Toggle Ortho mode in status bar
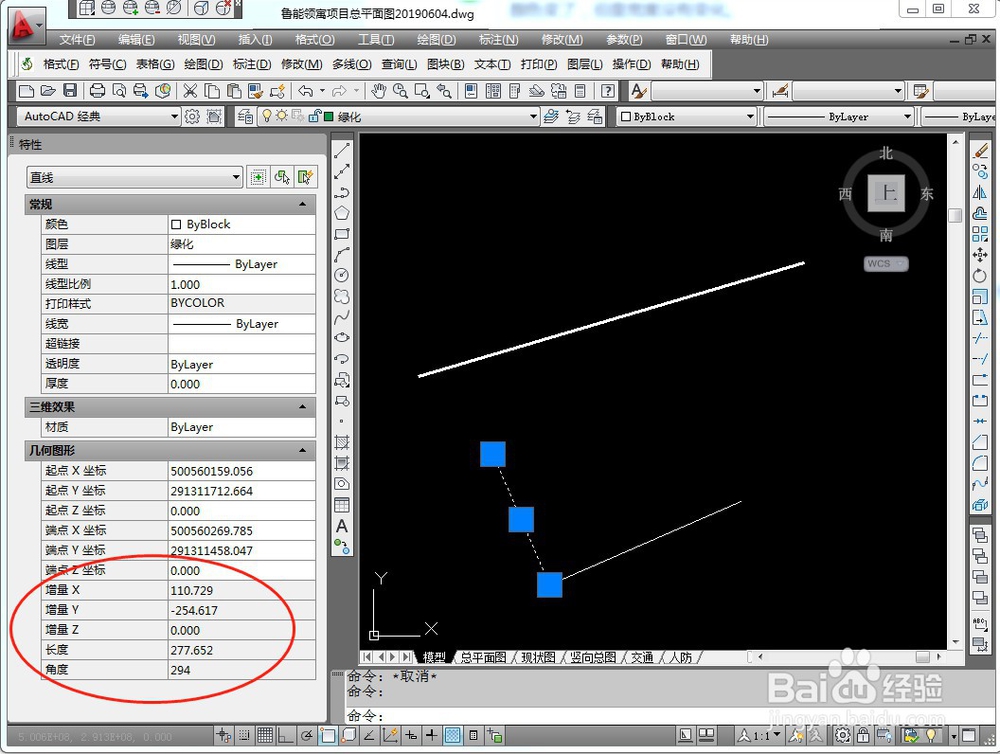Screen dimensions: 1000x754 click(285, 736)
